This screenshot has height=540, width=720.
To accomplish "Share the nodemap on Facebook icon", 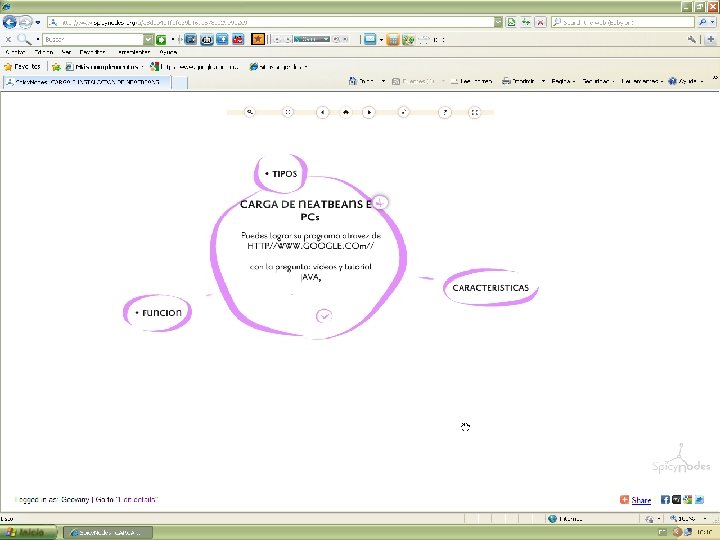I will [x=665, y=500].
